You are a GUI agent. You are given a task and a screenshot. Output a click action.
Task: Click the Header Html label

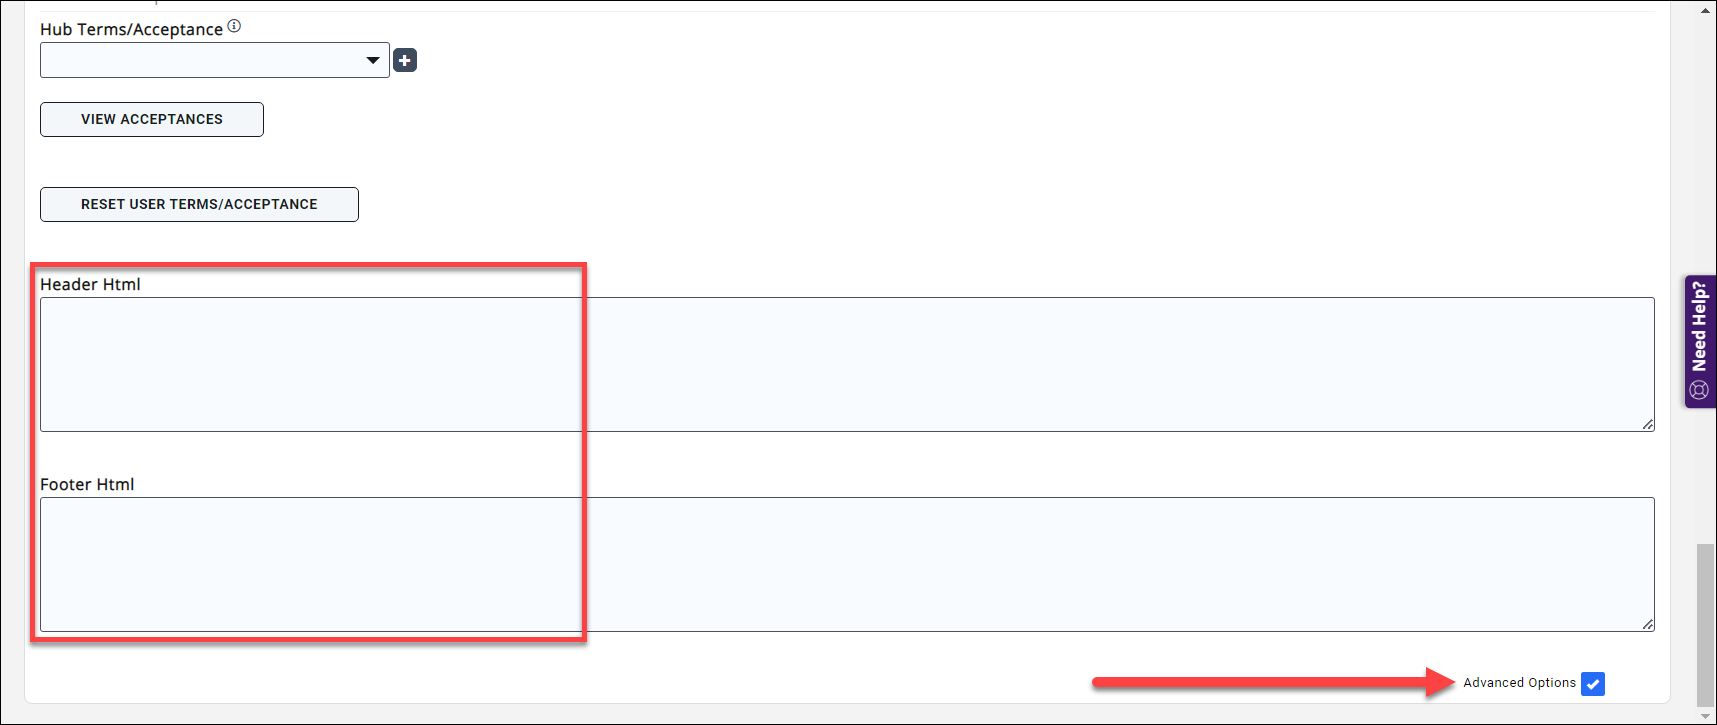90,284
